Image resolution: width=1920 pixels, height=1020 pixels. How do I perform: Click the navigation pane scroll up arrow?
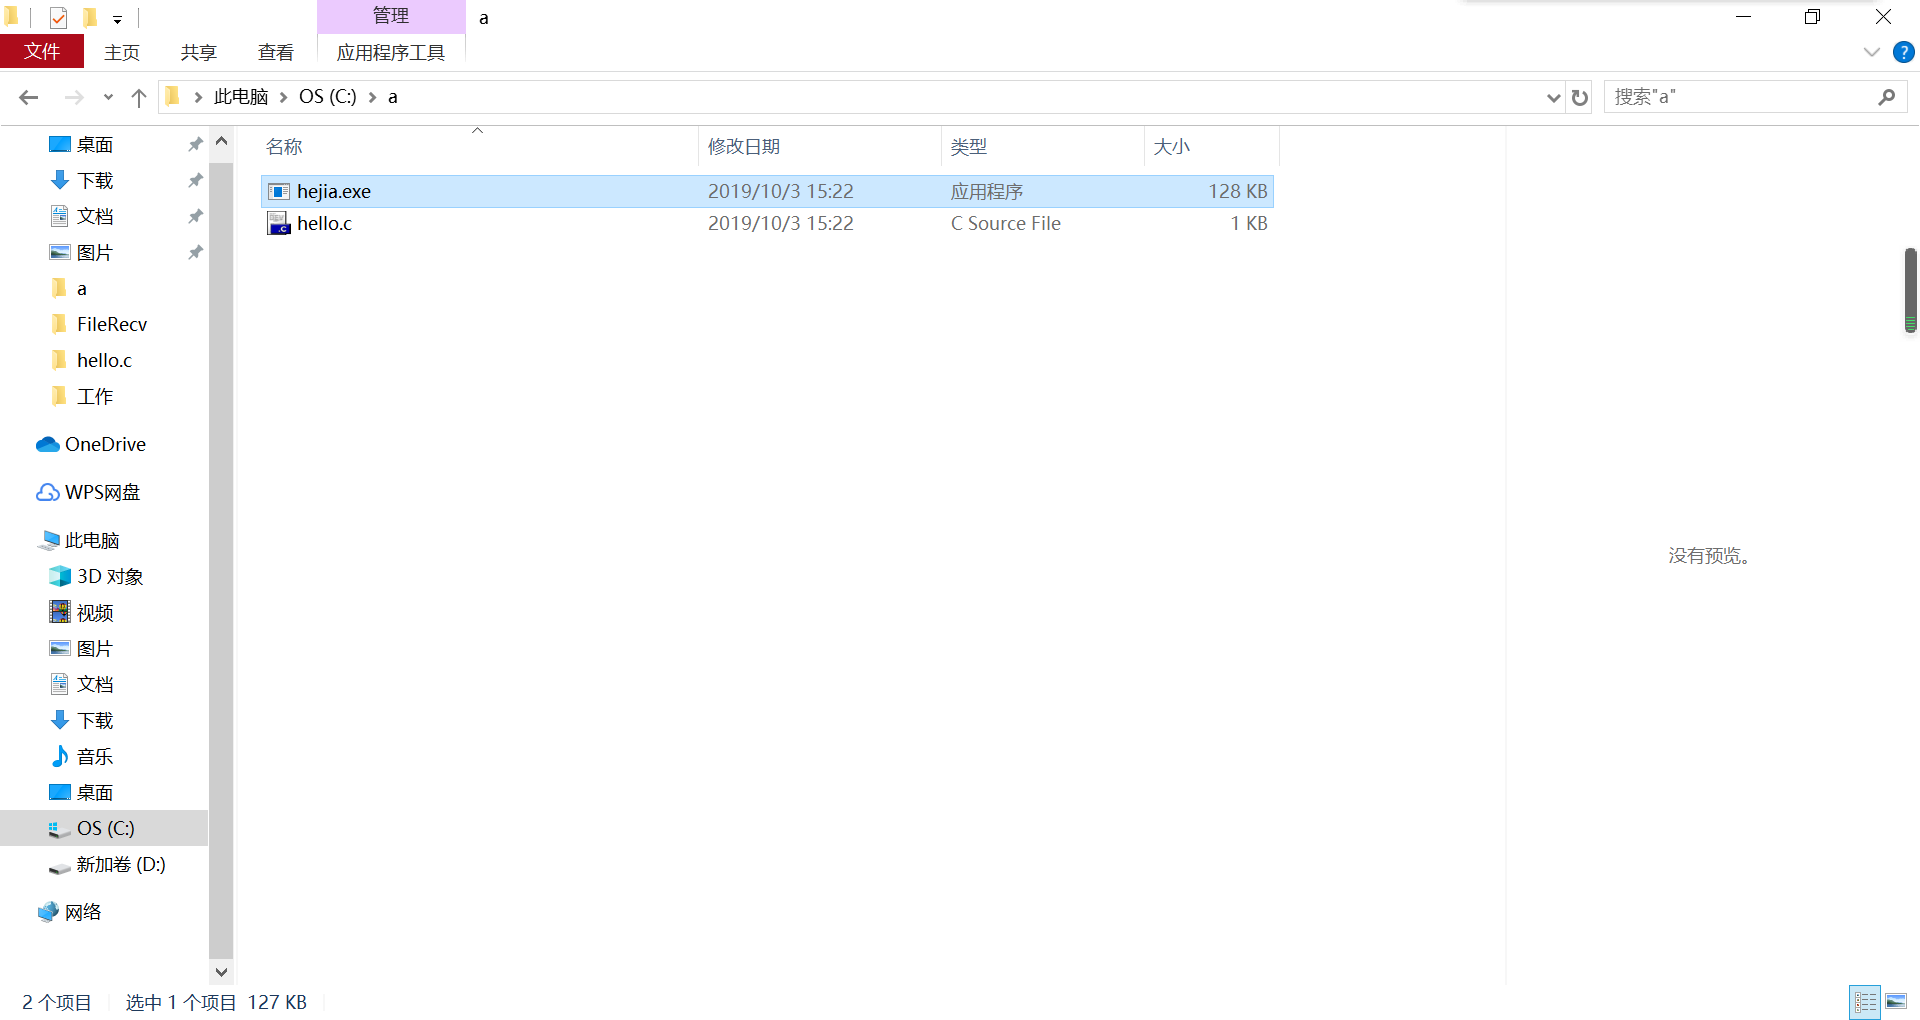[221, 143]
